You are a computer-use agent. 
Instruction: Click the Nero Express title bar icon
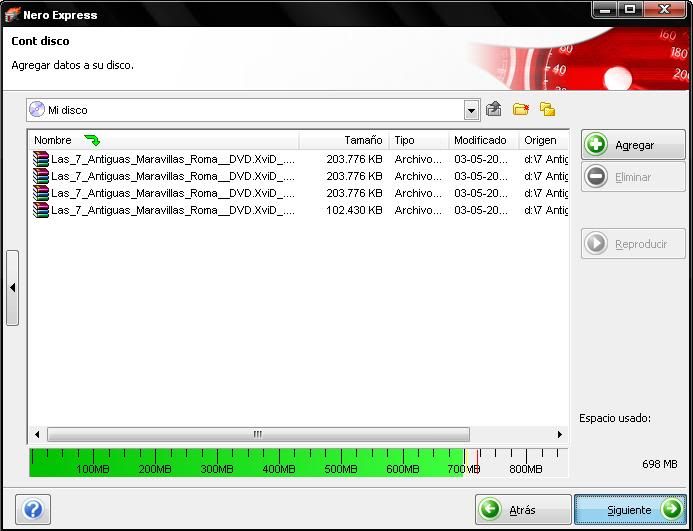click(x=12, y=15)
